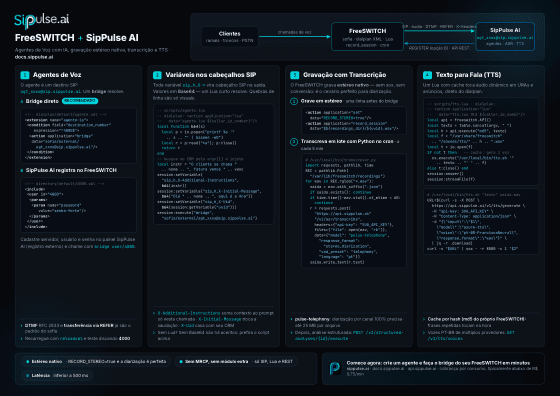Click the main title "FreeSWITCH + SipPulse AI"

coord(76,38)
